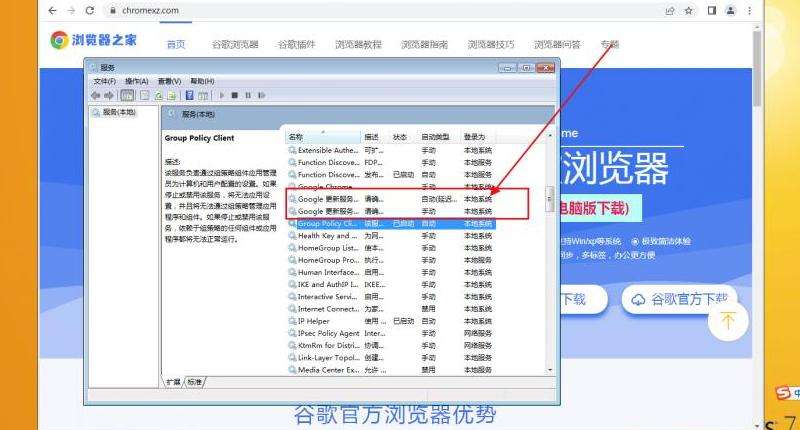Sort by the 启动类型 column header
The image size is (800, 430).
click(x=438, y=137)
